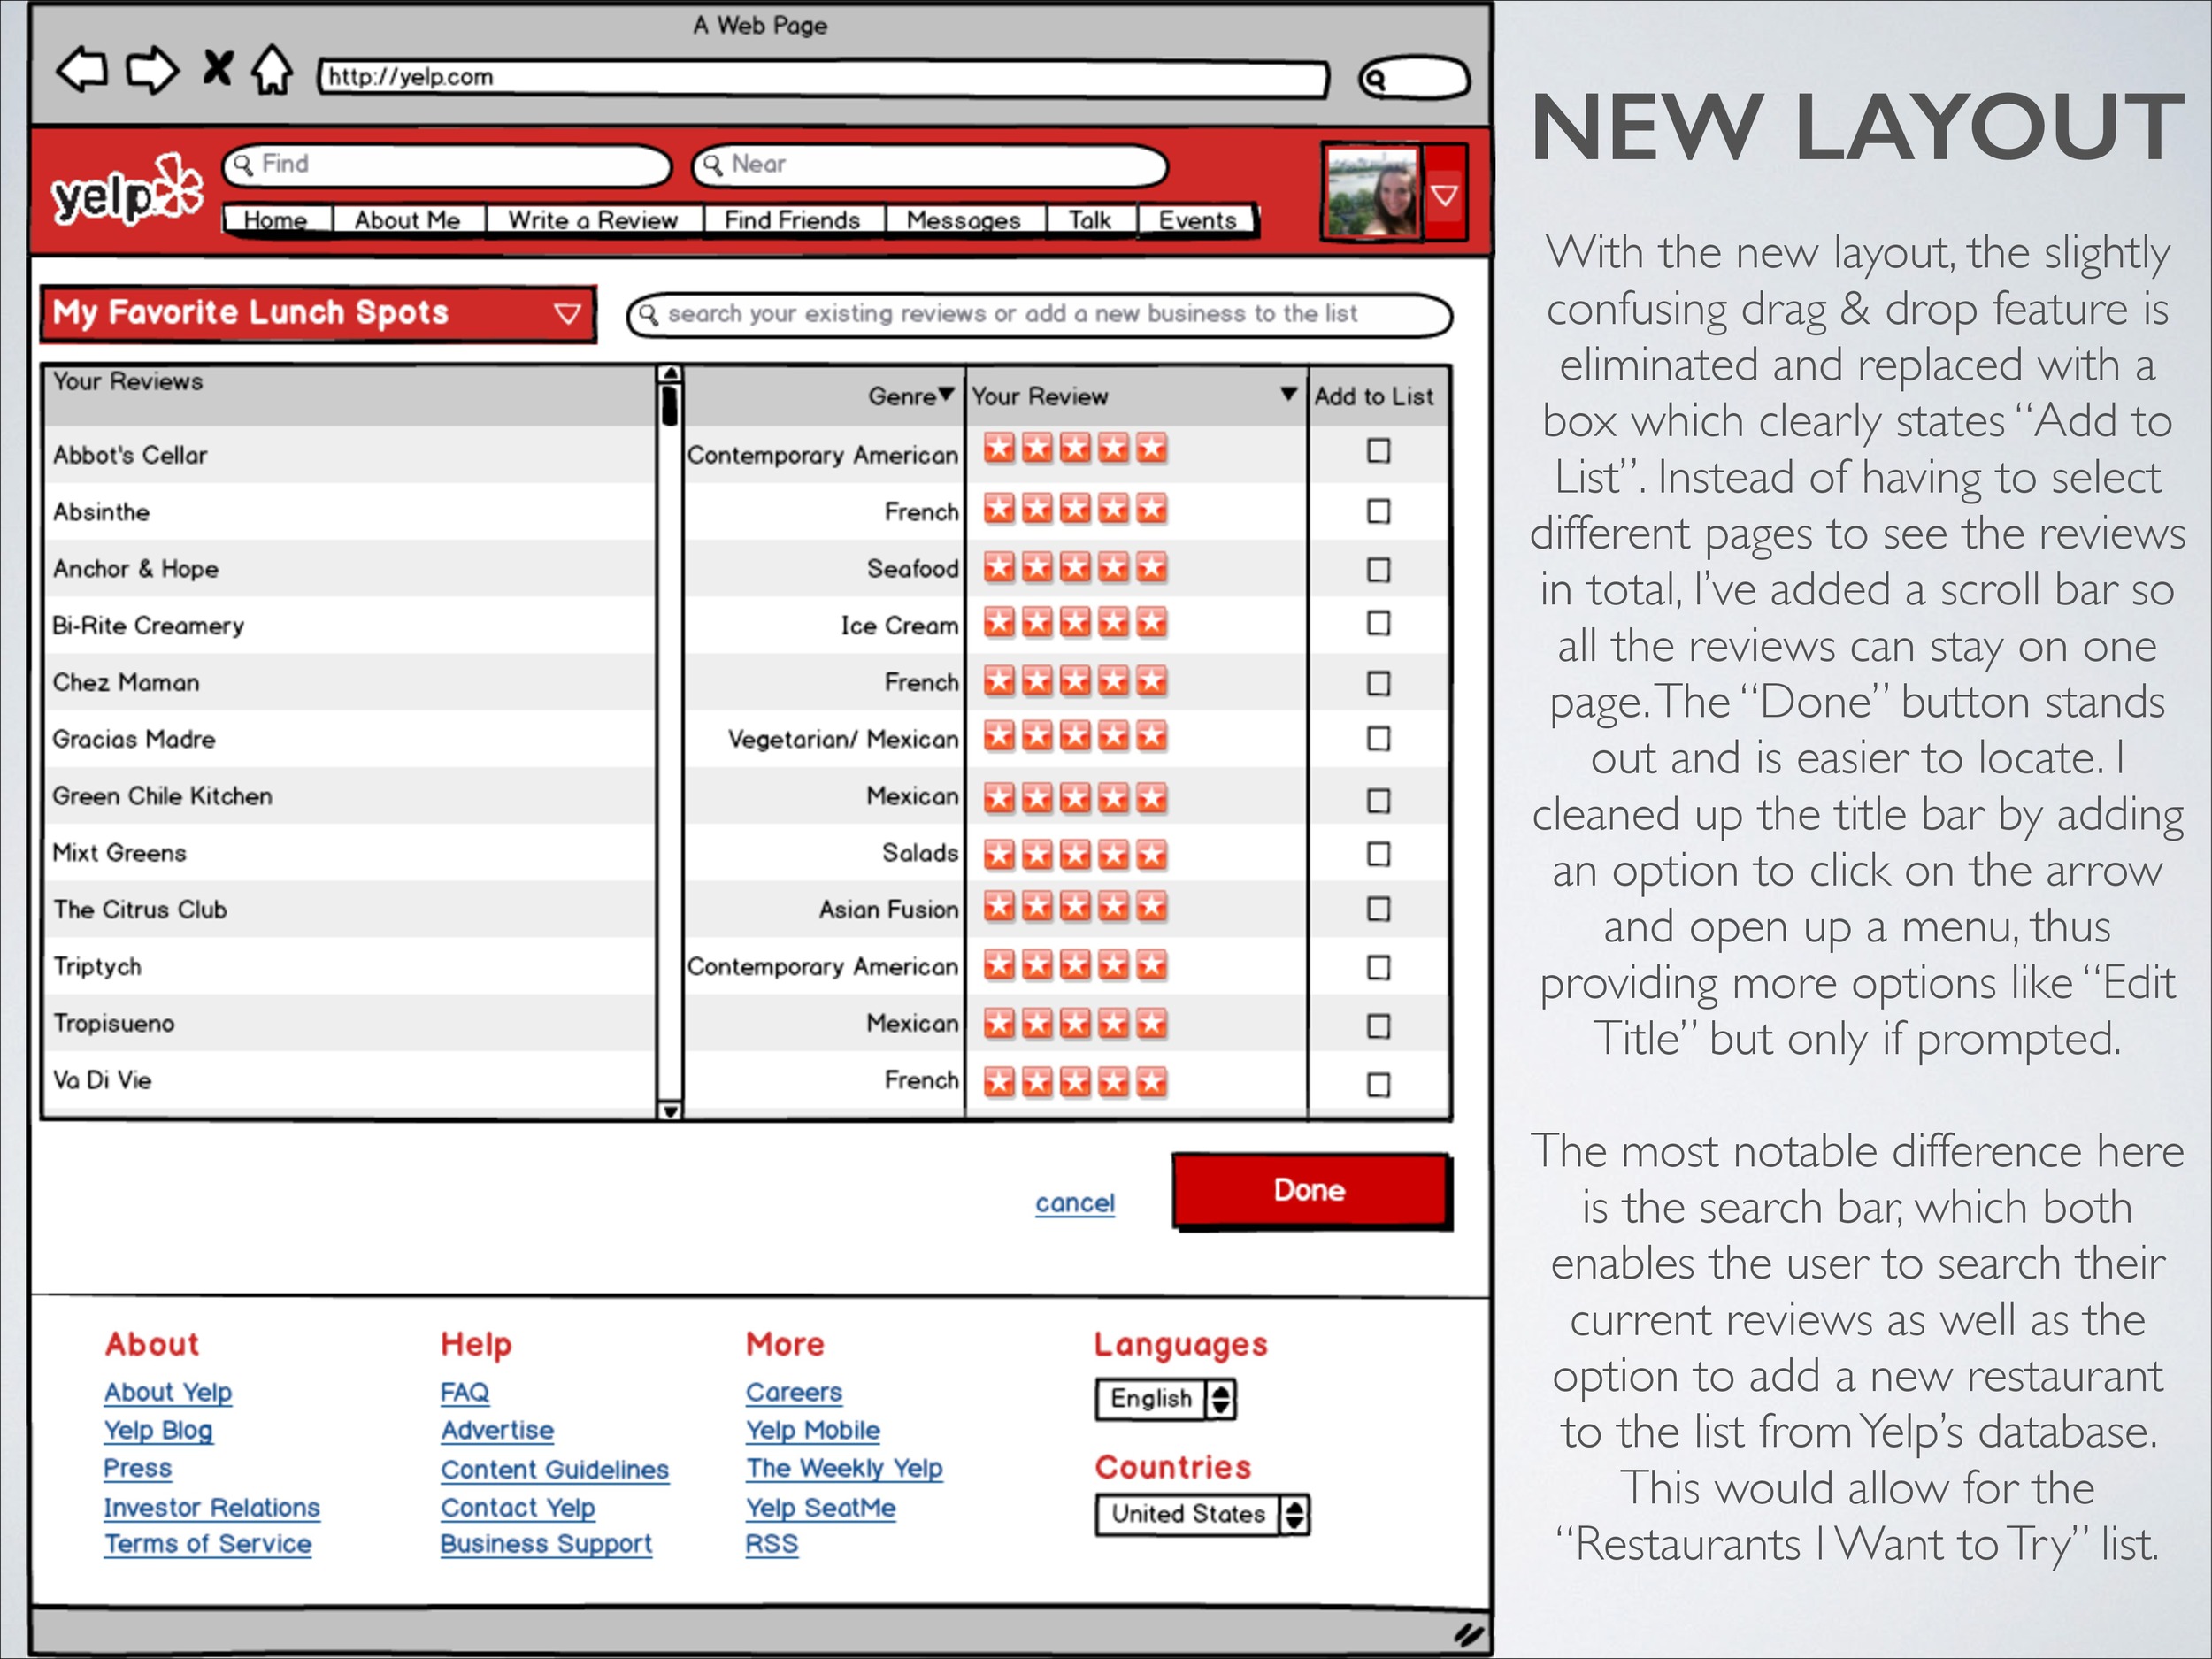The width and height of the screenshot is (2212, 1659).
Task: Open the Yelp SeatMe link
Action: (x=821, y=1507)
